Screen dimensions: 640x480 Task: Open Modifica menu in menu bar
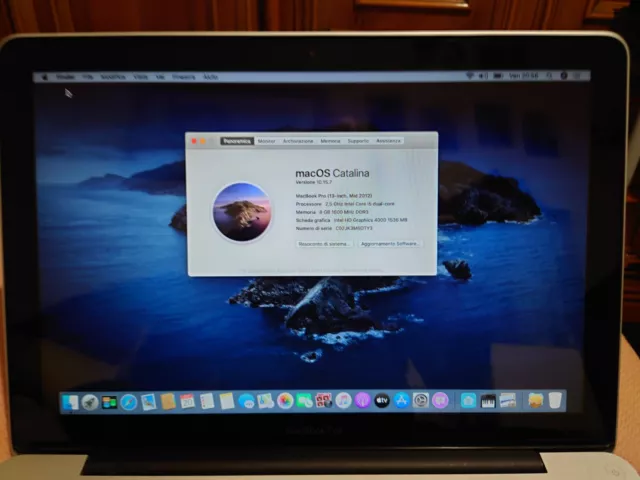click(113, 77)
